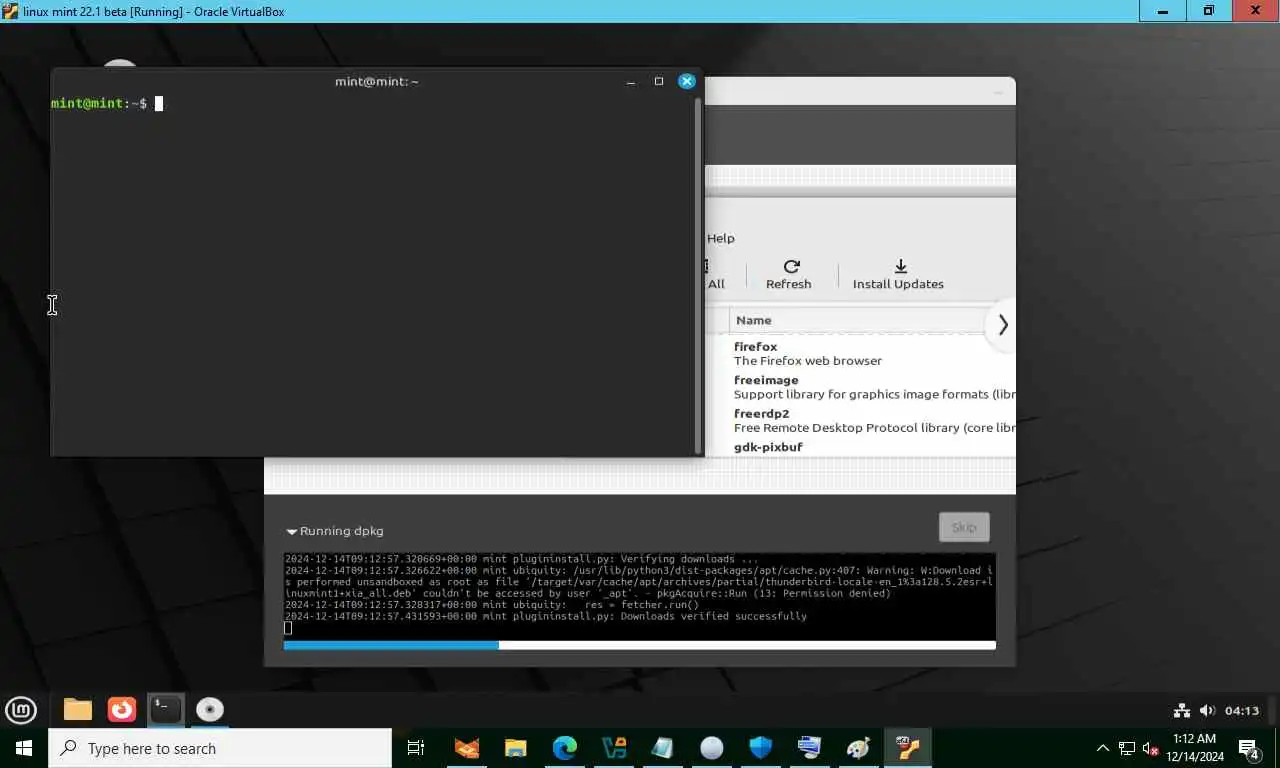Show hidden Windows tray icons chevron
This screenshot has height=768, width=1280.
click(1103, 748)
